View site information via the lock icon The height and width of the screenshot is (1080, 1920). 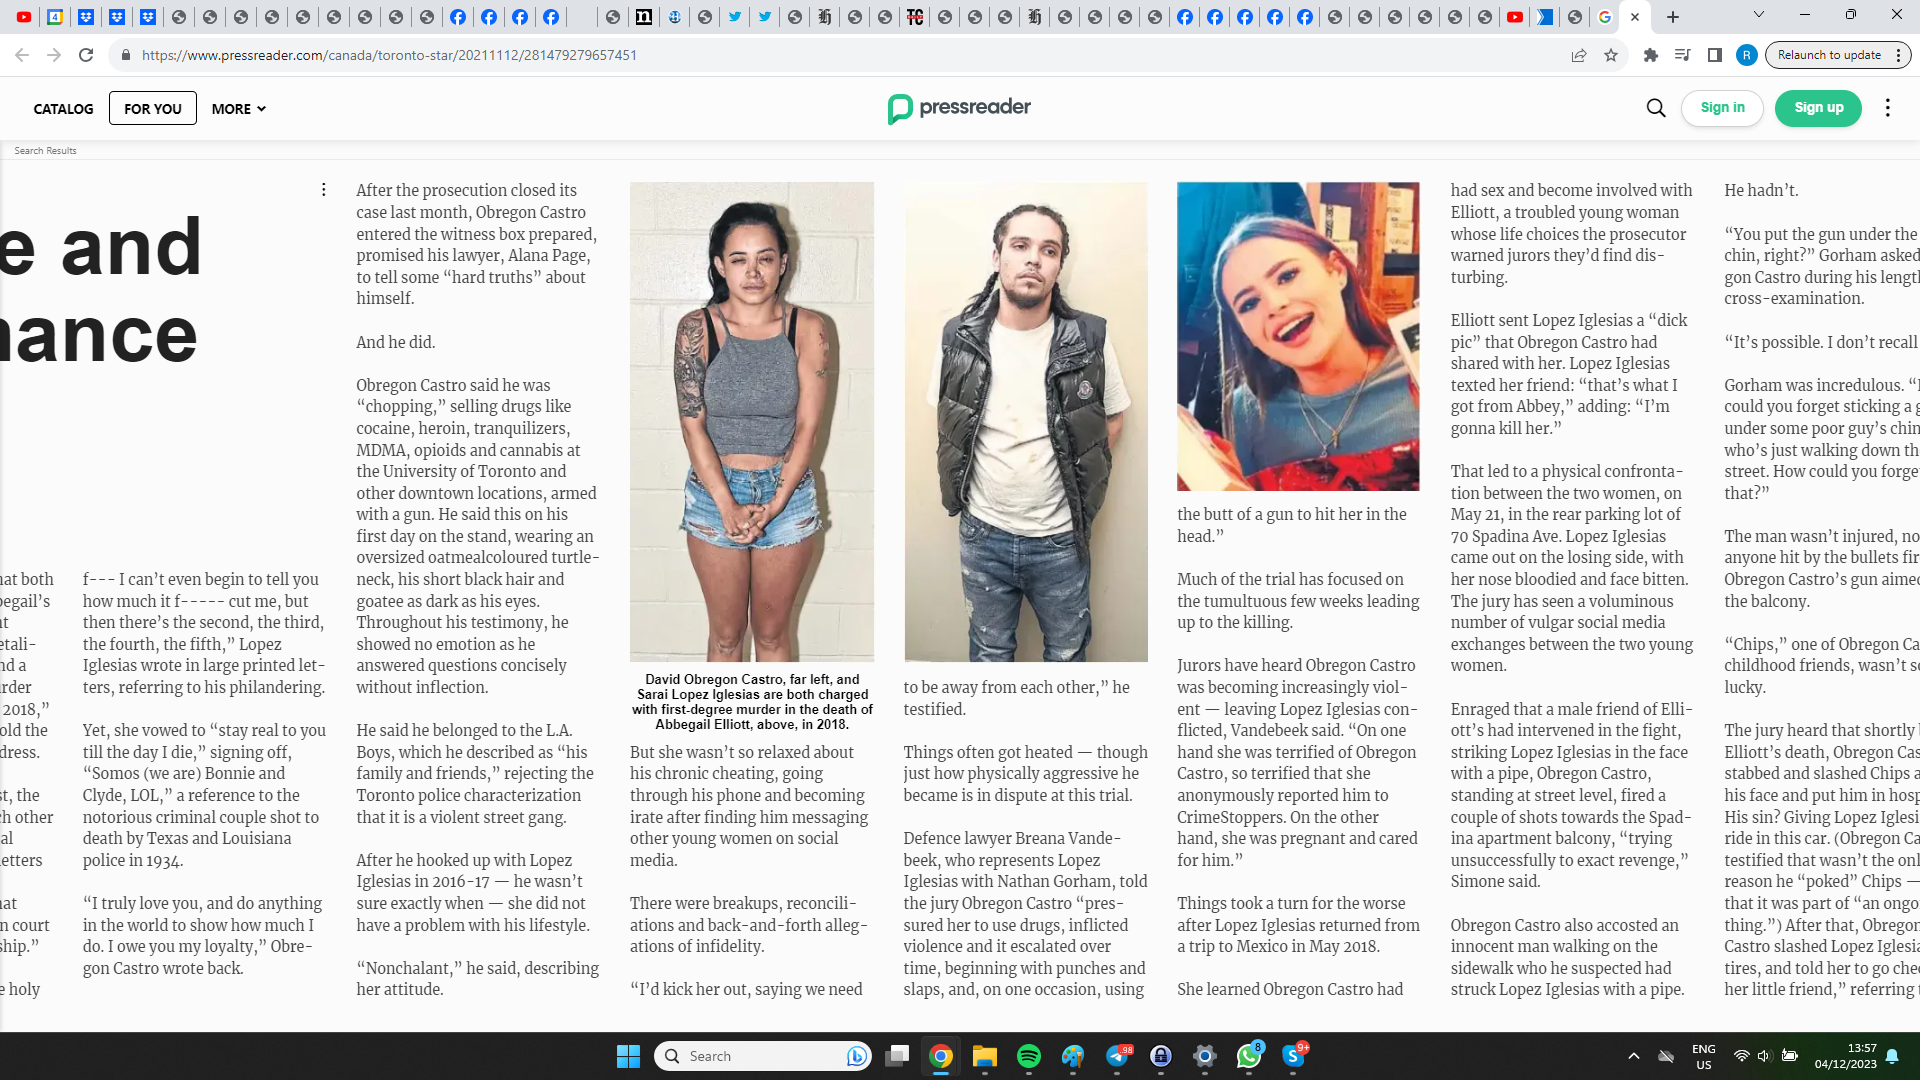126,55
